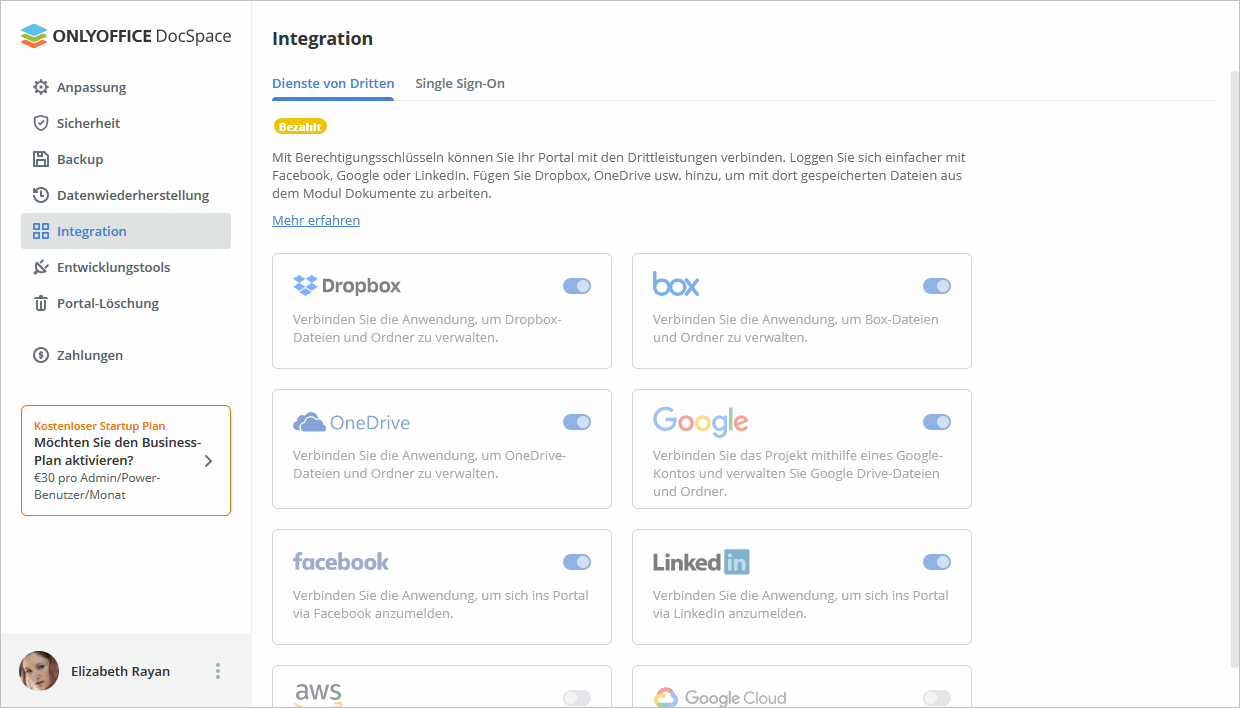Image resolution: width=1240 pixels, height=708 pixels.
Task: Click the Datenwiederherstellung clock-arrow icon
Action: click(x=41, y=195)
